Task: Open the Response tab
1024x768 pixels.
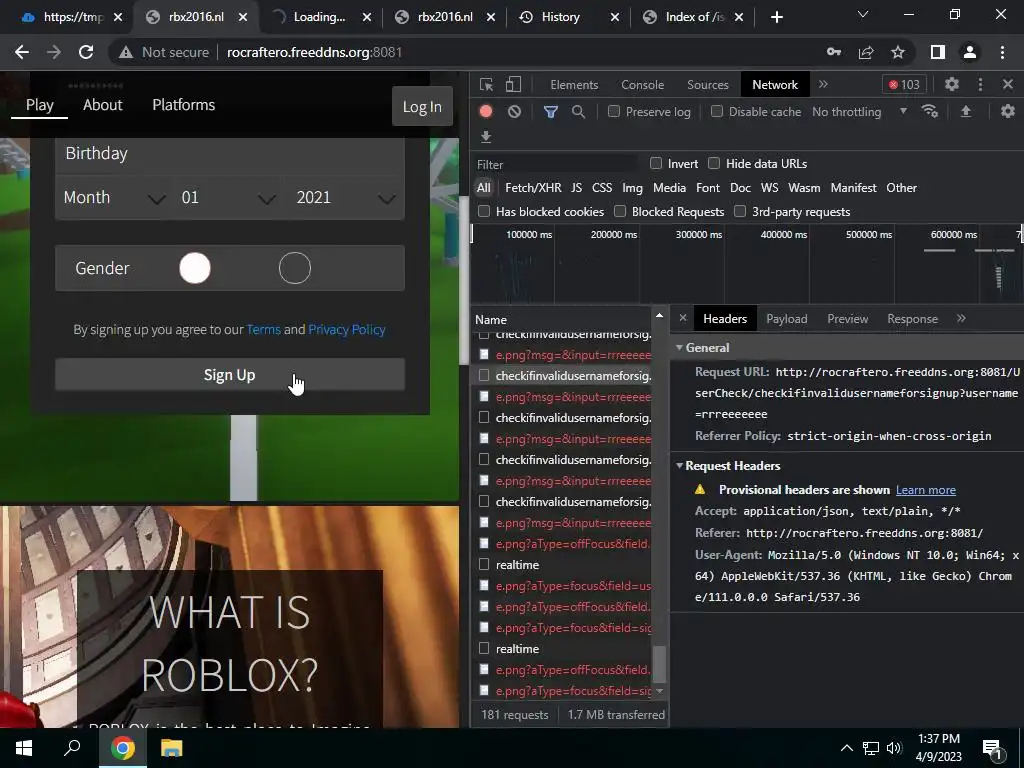Action: [912, 318]
